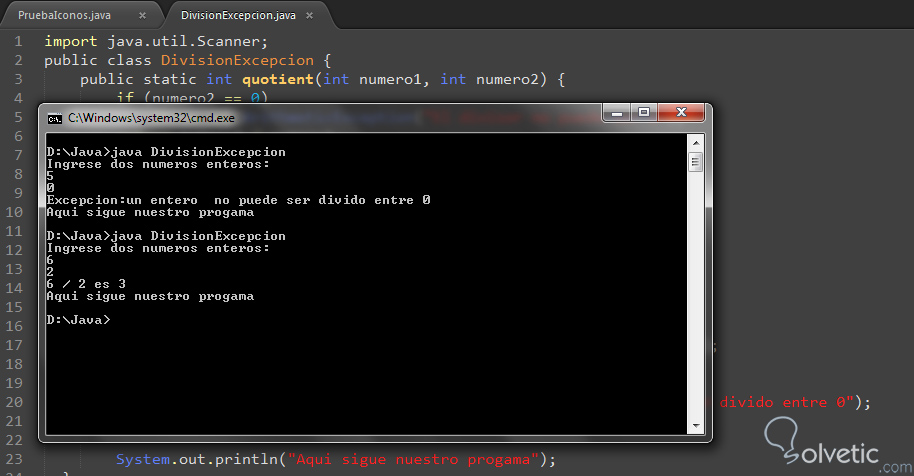Click the console scrollbar down arrow
Viewport: 914px width, 476px height.
coord(695,426)
